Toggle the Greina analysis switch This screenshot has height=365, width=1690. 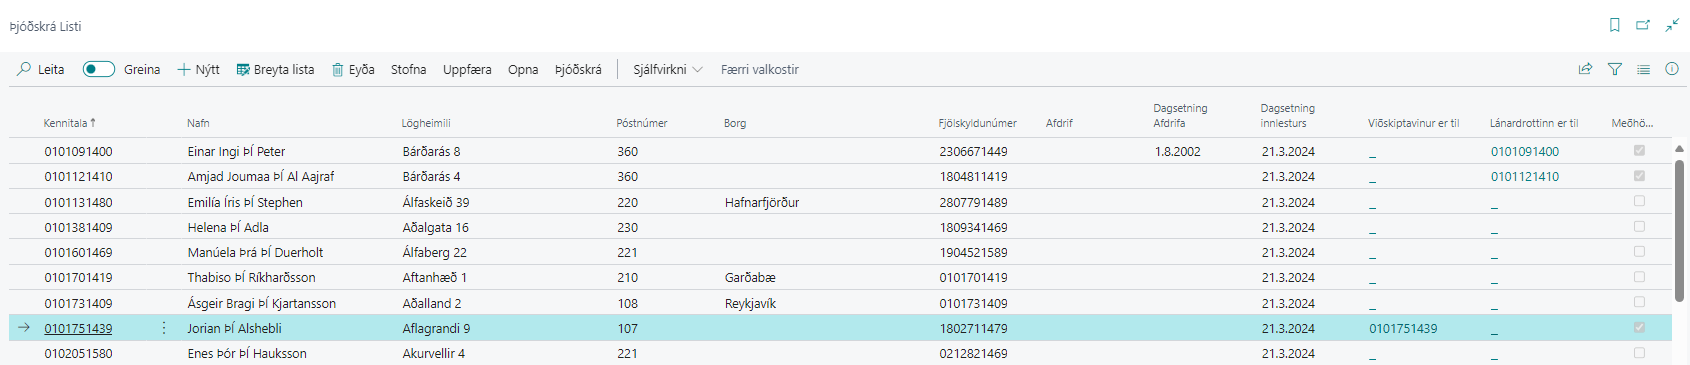99,69
